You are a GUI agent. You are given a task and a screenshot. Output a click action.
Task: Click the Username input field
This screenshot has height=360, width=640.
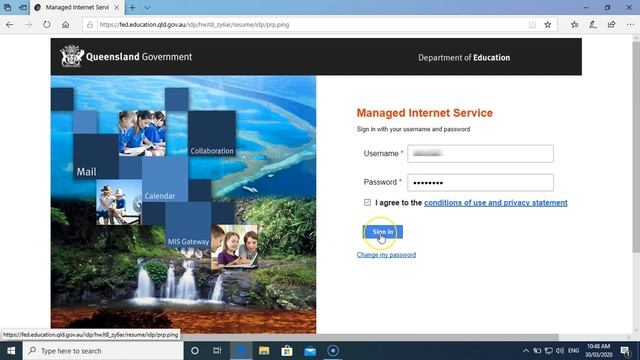coord(480,154)
